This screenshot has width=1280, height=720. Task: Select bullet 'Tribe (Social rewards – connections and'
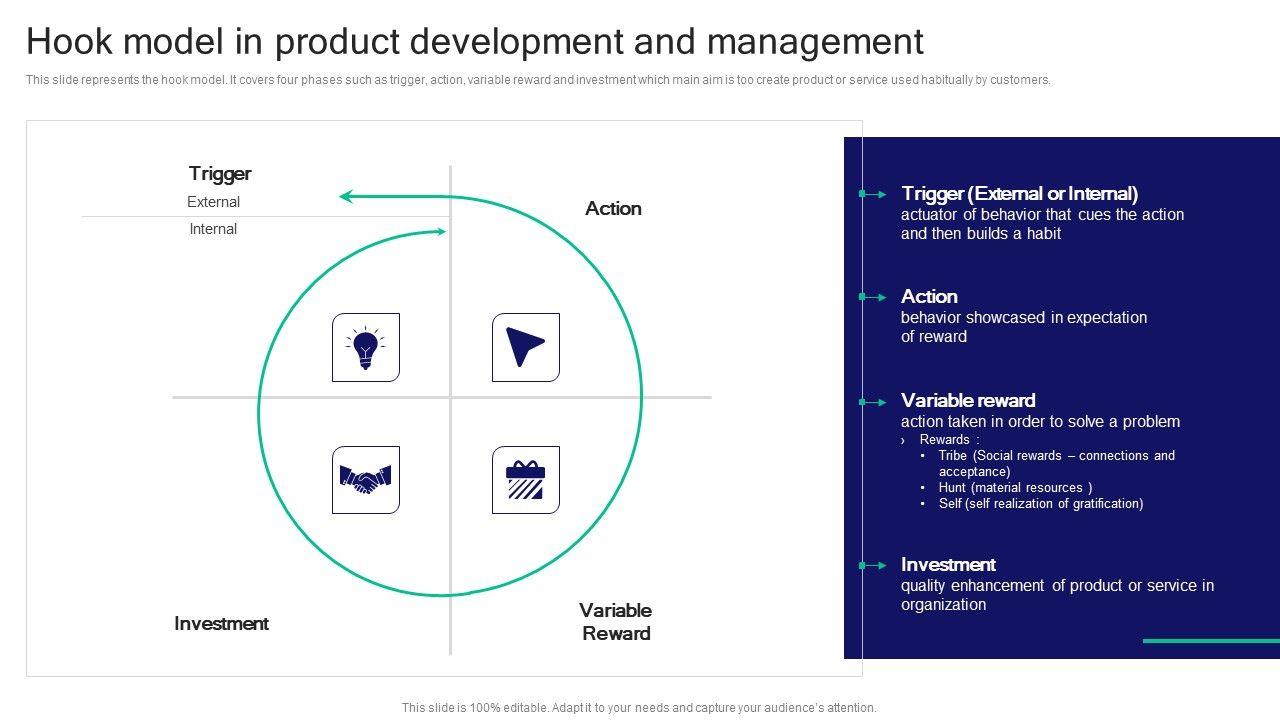tap(1057, 455)
